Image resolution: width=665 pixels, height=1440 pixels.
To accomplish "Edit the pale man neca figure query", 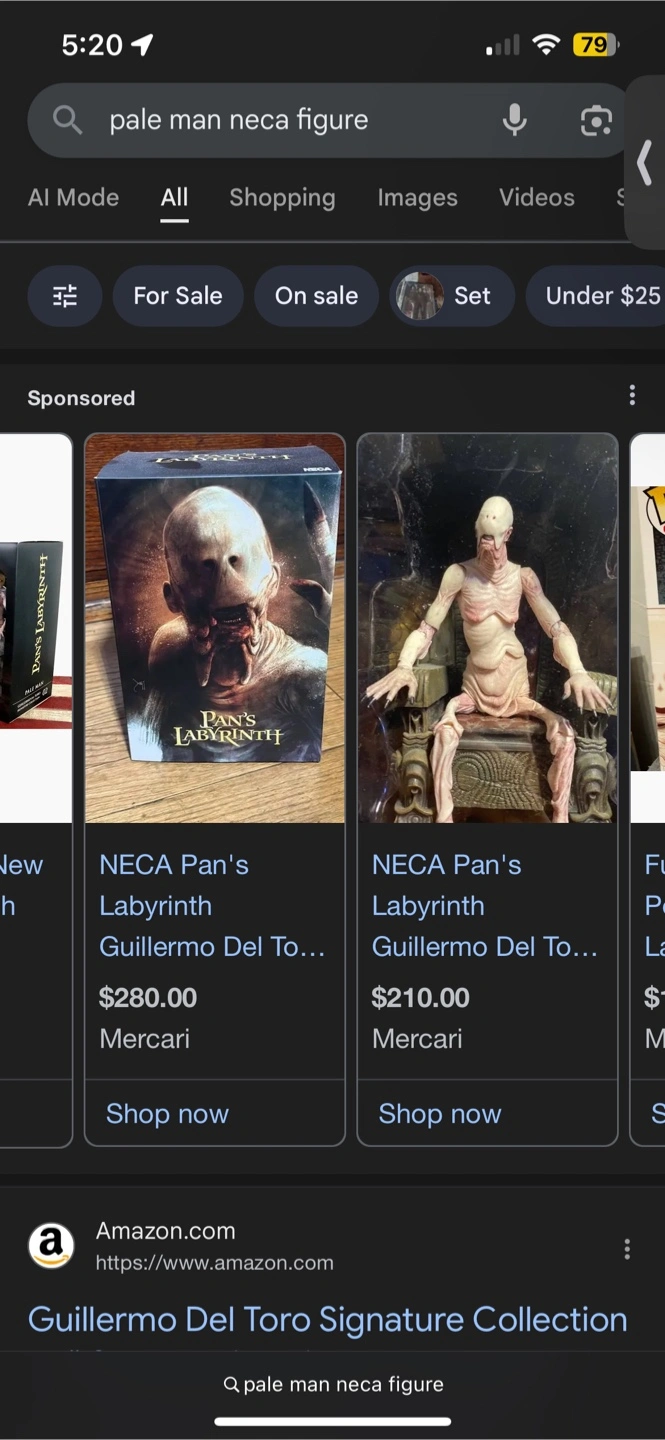I will coord(239,120).
